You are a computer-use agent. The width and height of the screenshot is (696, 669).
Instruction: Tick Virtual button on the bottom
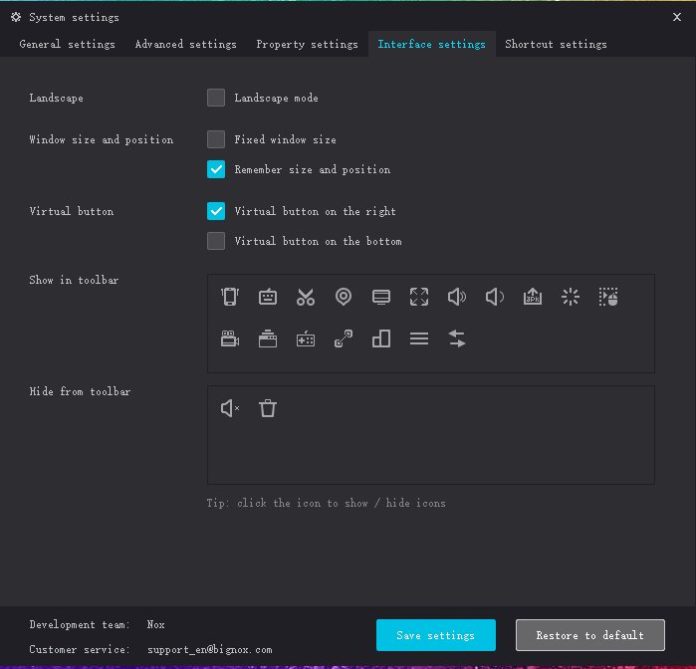click(216, 241)
